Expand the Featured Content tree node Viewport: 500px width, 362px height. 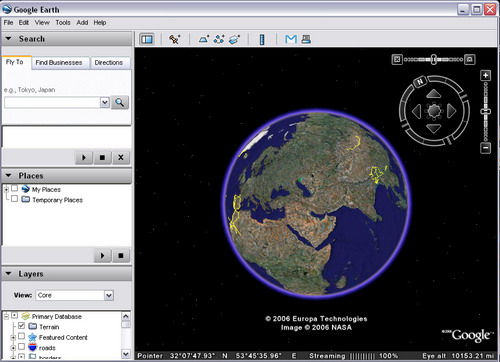pyautogui.click(x=13, y=338)
